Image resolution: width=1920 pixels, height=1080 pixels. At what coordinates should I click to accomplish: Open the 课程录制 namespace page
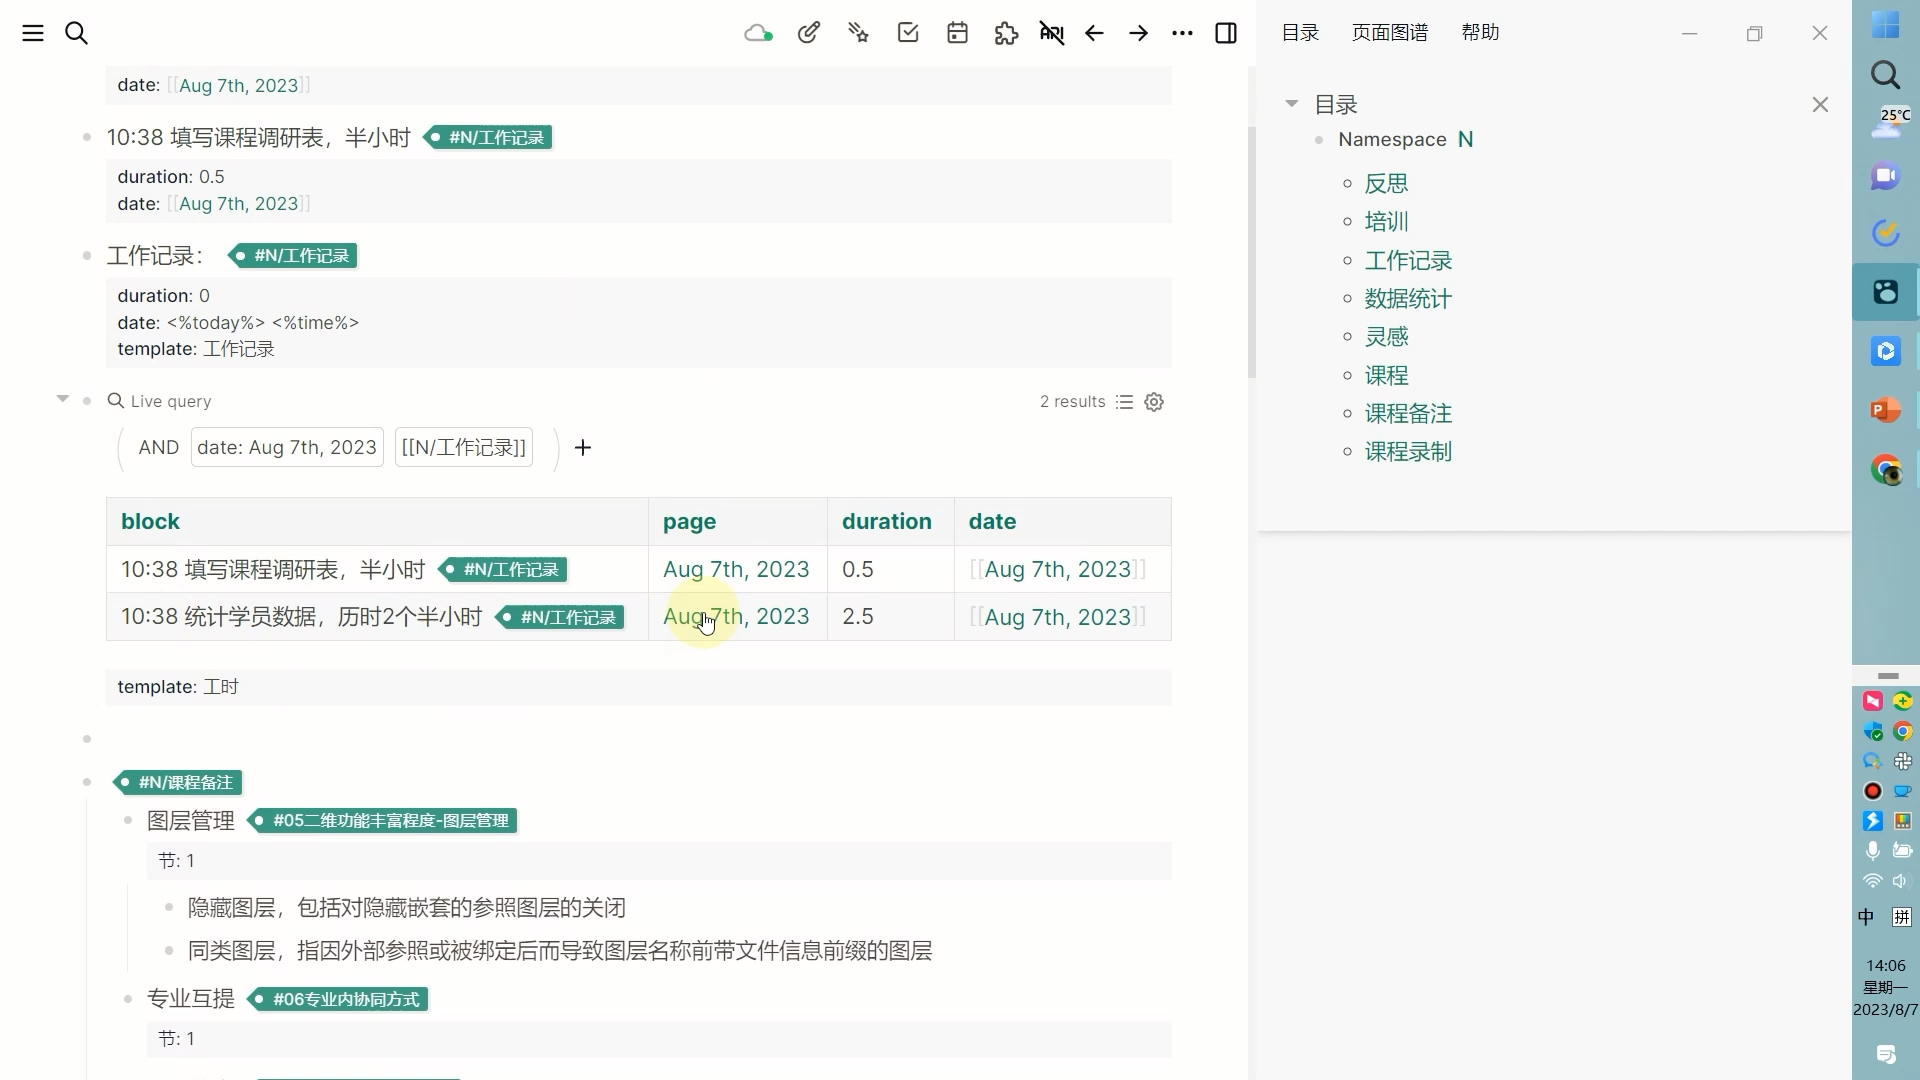(1408, 451)
